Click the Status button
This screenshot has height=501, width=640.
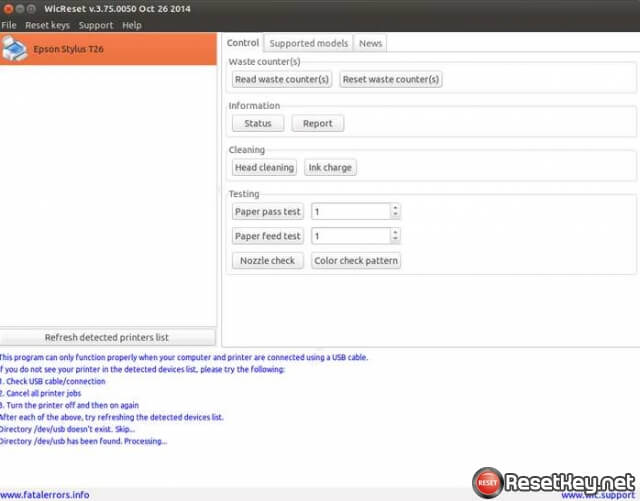tap(258, 123)
